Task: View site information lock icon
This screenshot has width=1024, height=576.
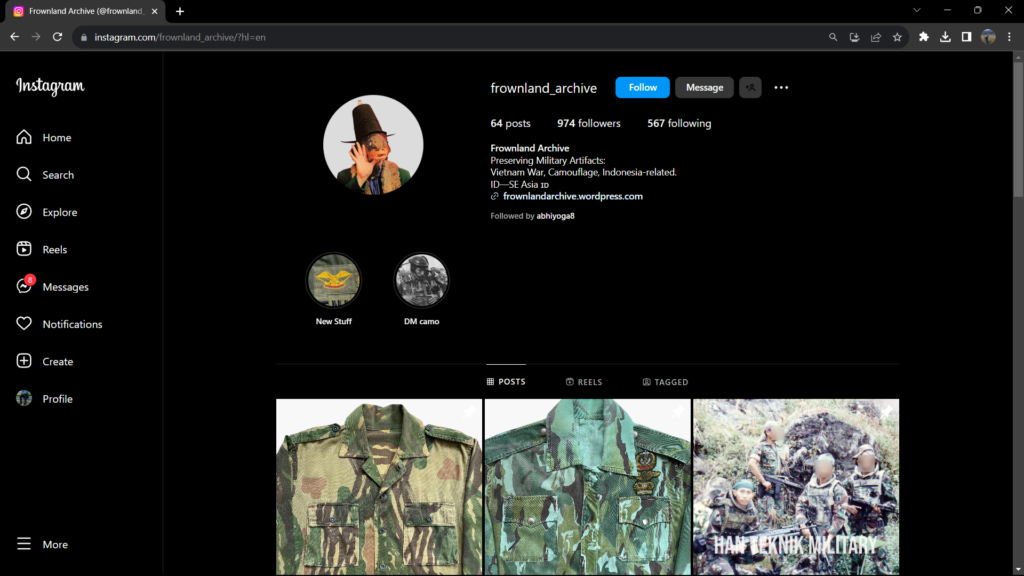Action: click(84, 37)
